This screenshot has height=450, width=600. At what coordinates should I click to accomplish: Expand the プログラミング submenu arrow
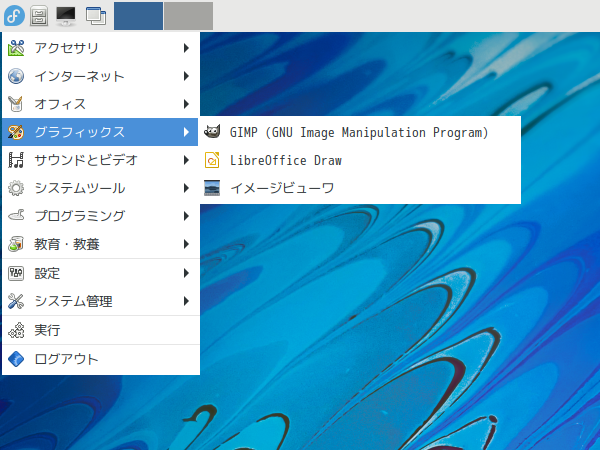point(186,216)
